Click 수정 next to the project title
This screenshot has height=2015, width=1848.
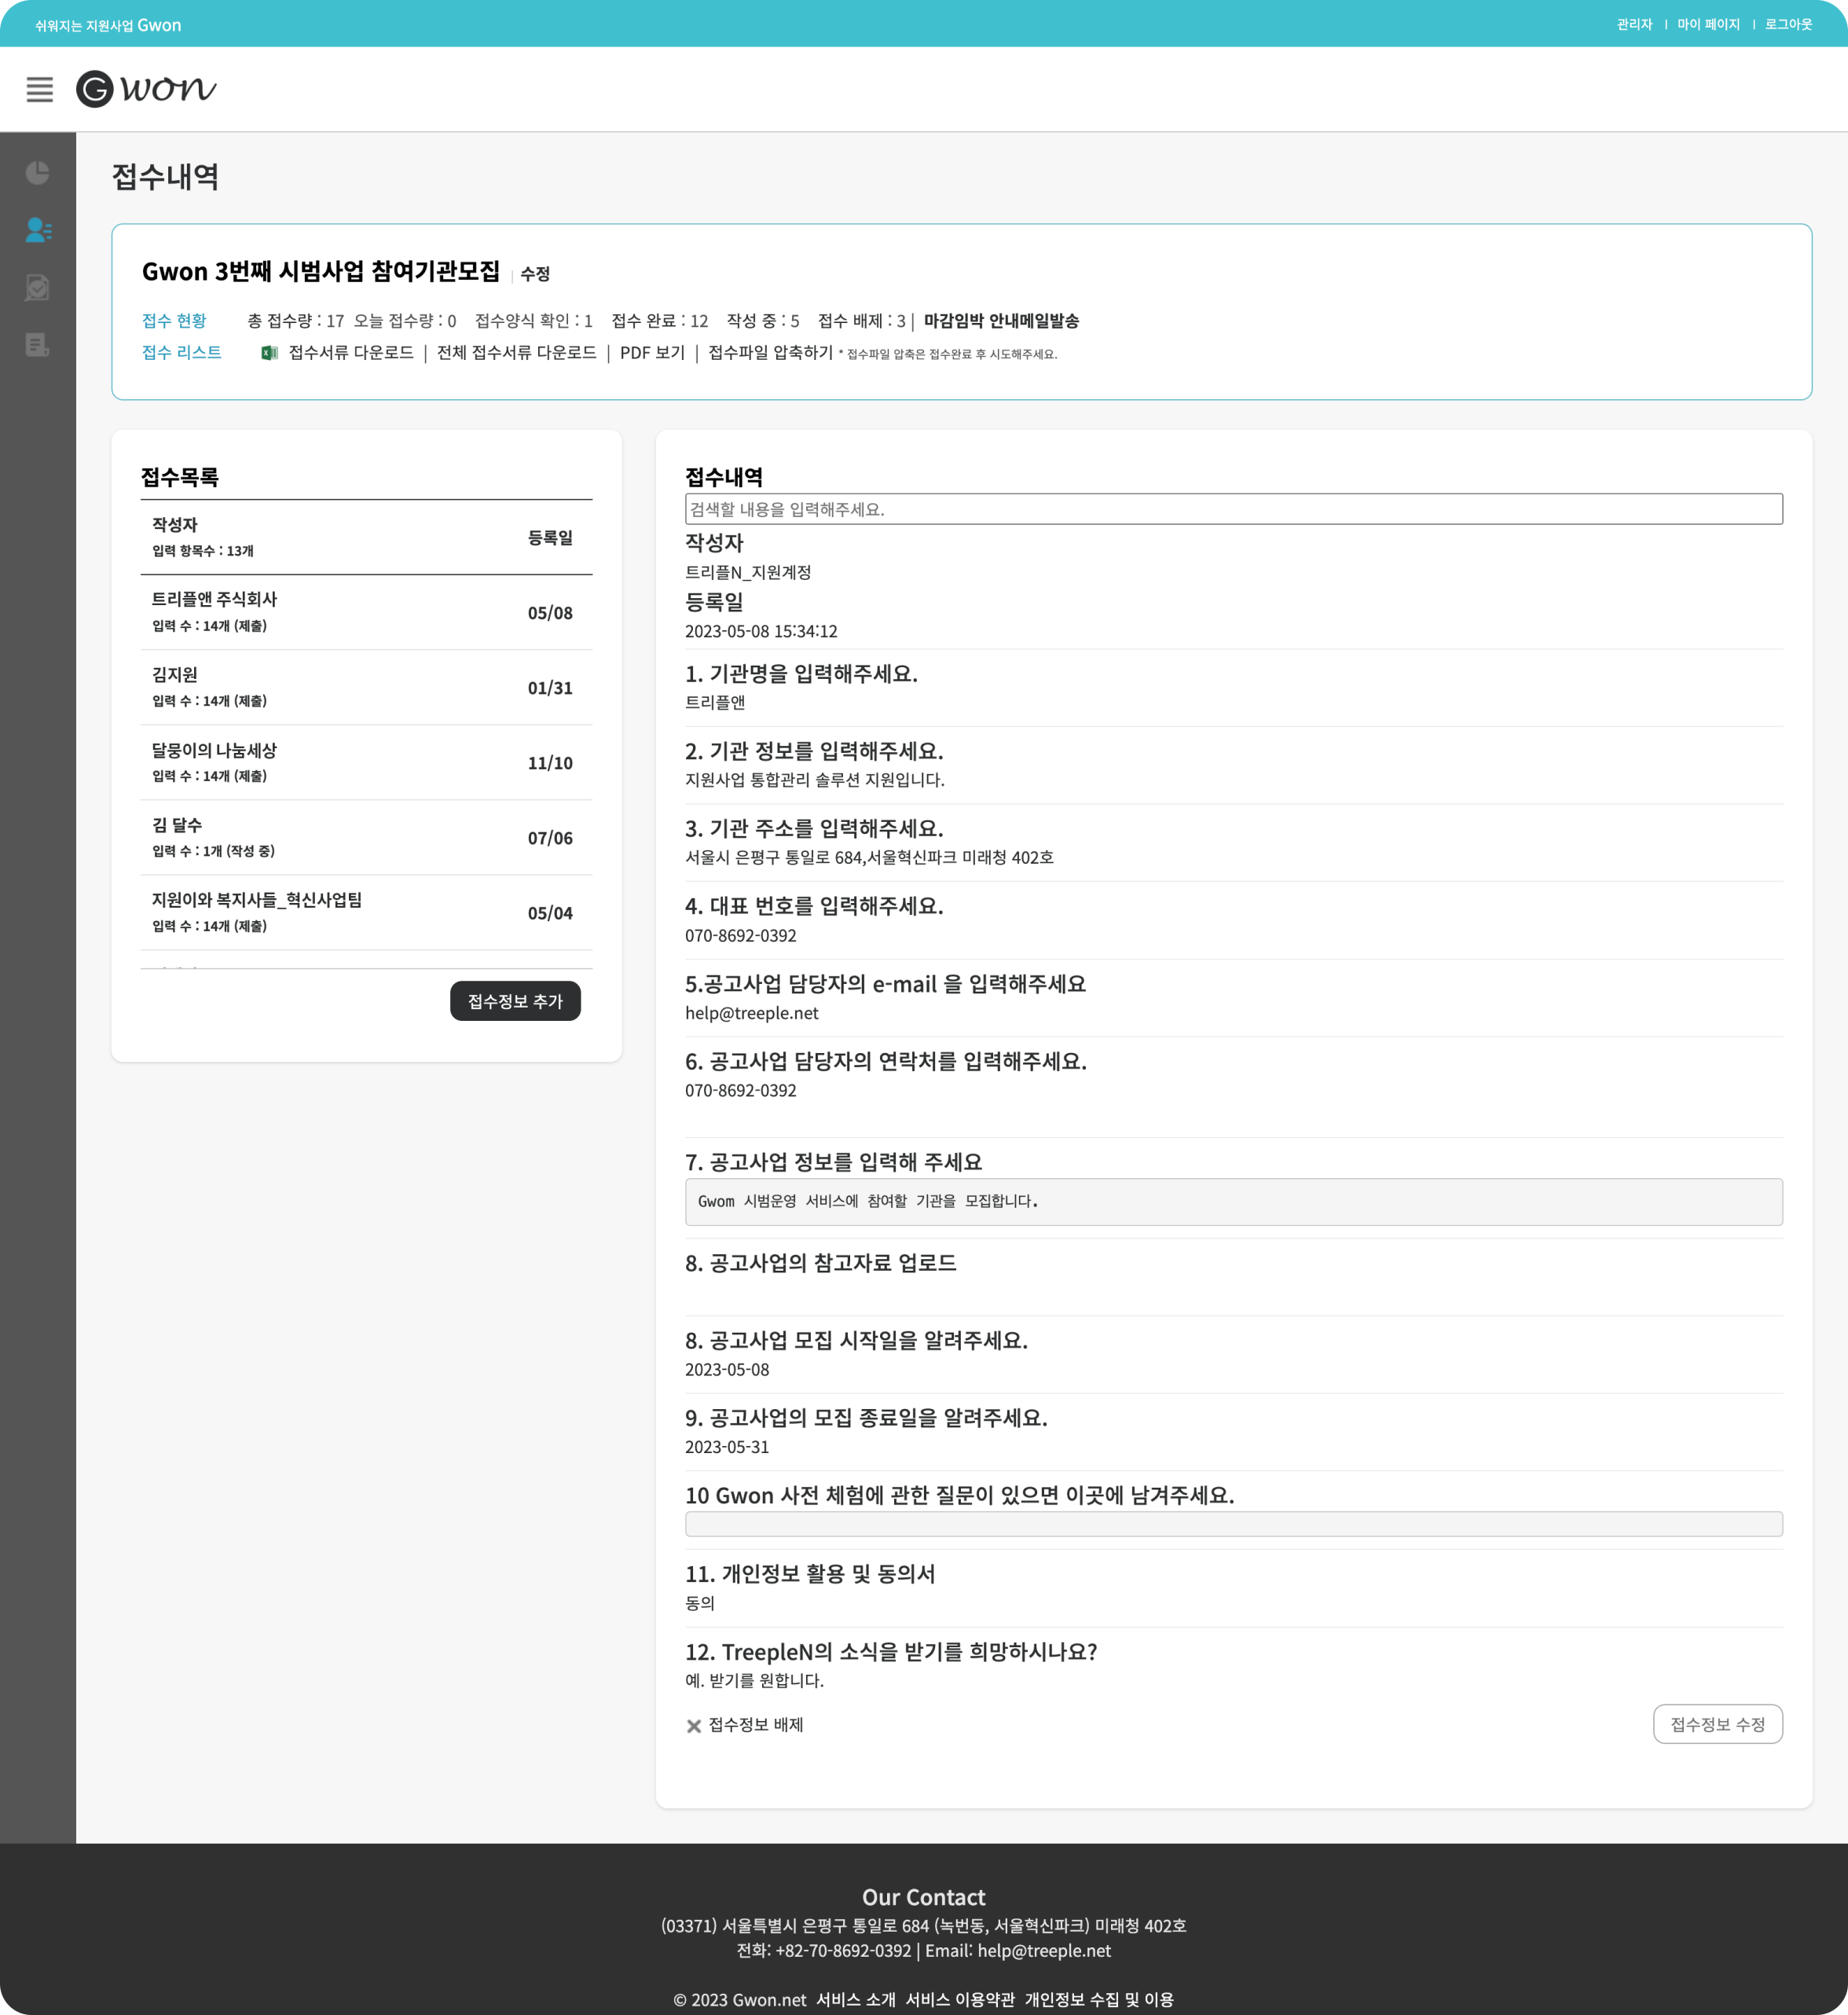coord(535,274)
